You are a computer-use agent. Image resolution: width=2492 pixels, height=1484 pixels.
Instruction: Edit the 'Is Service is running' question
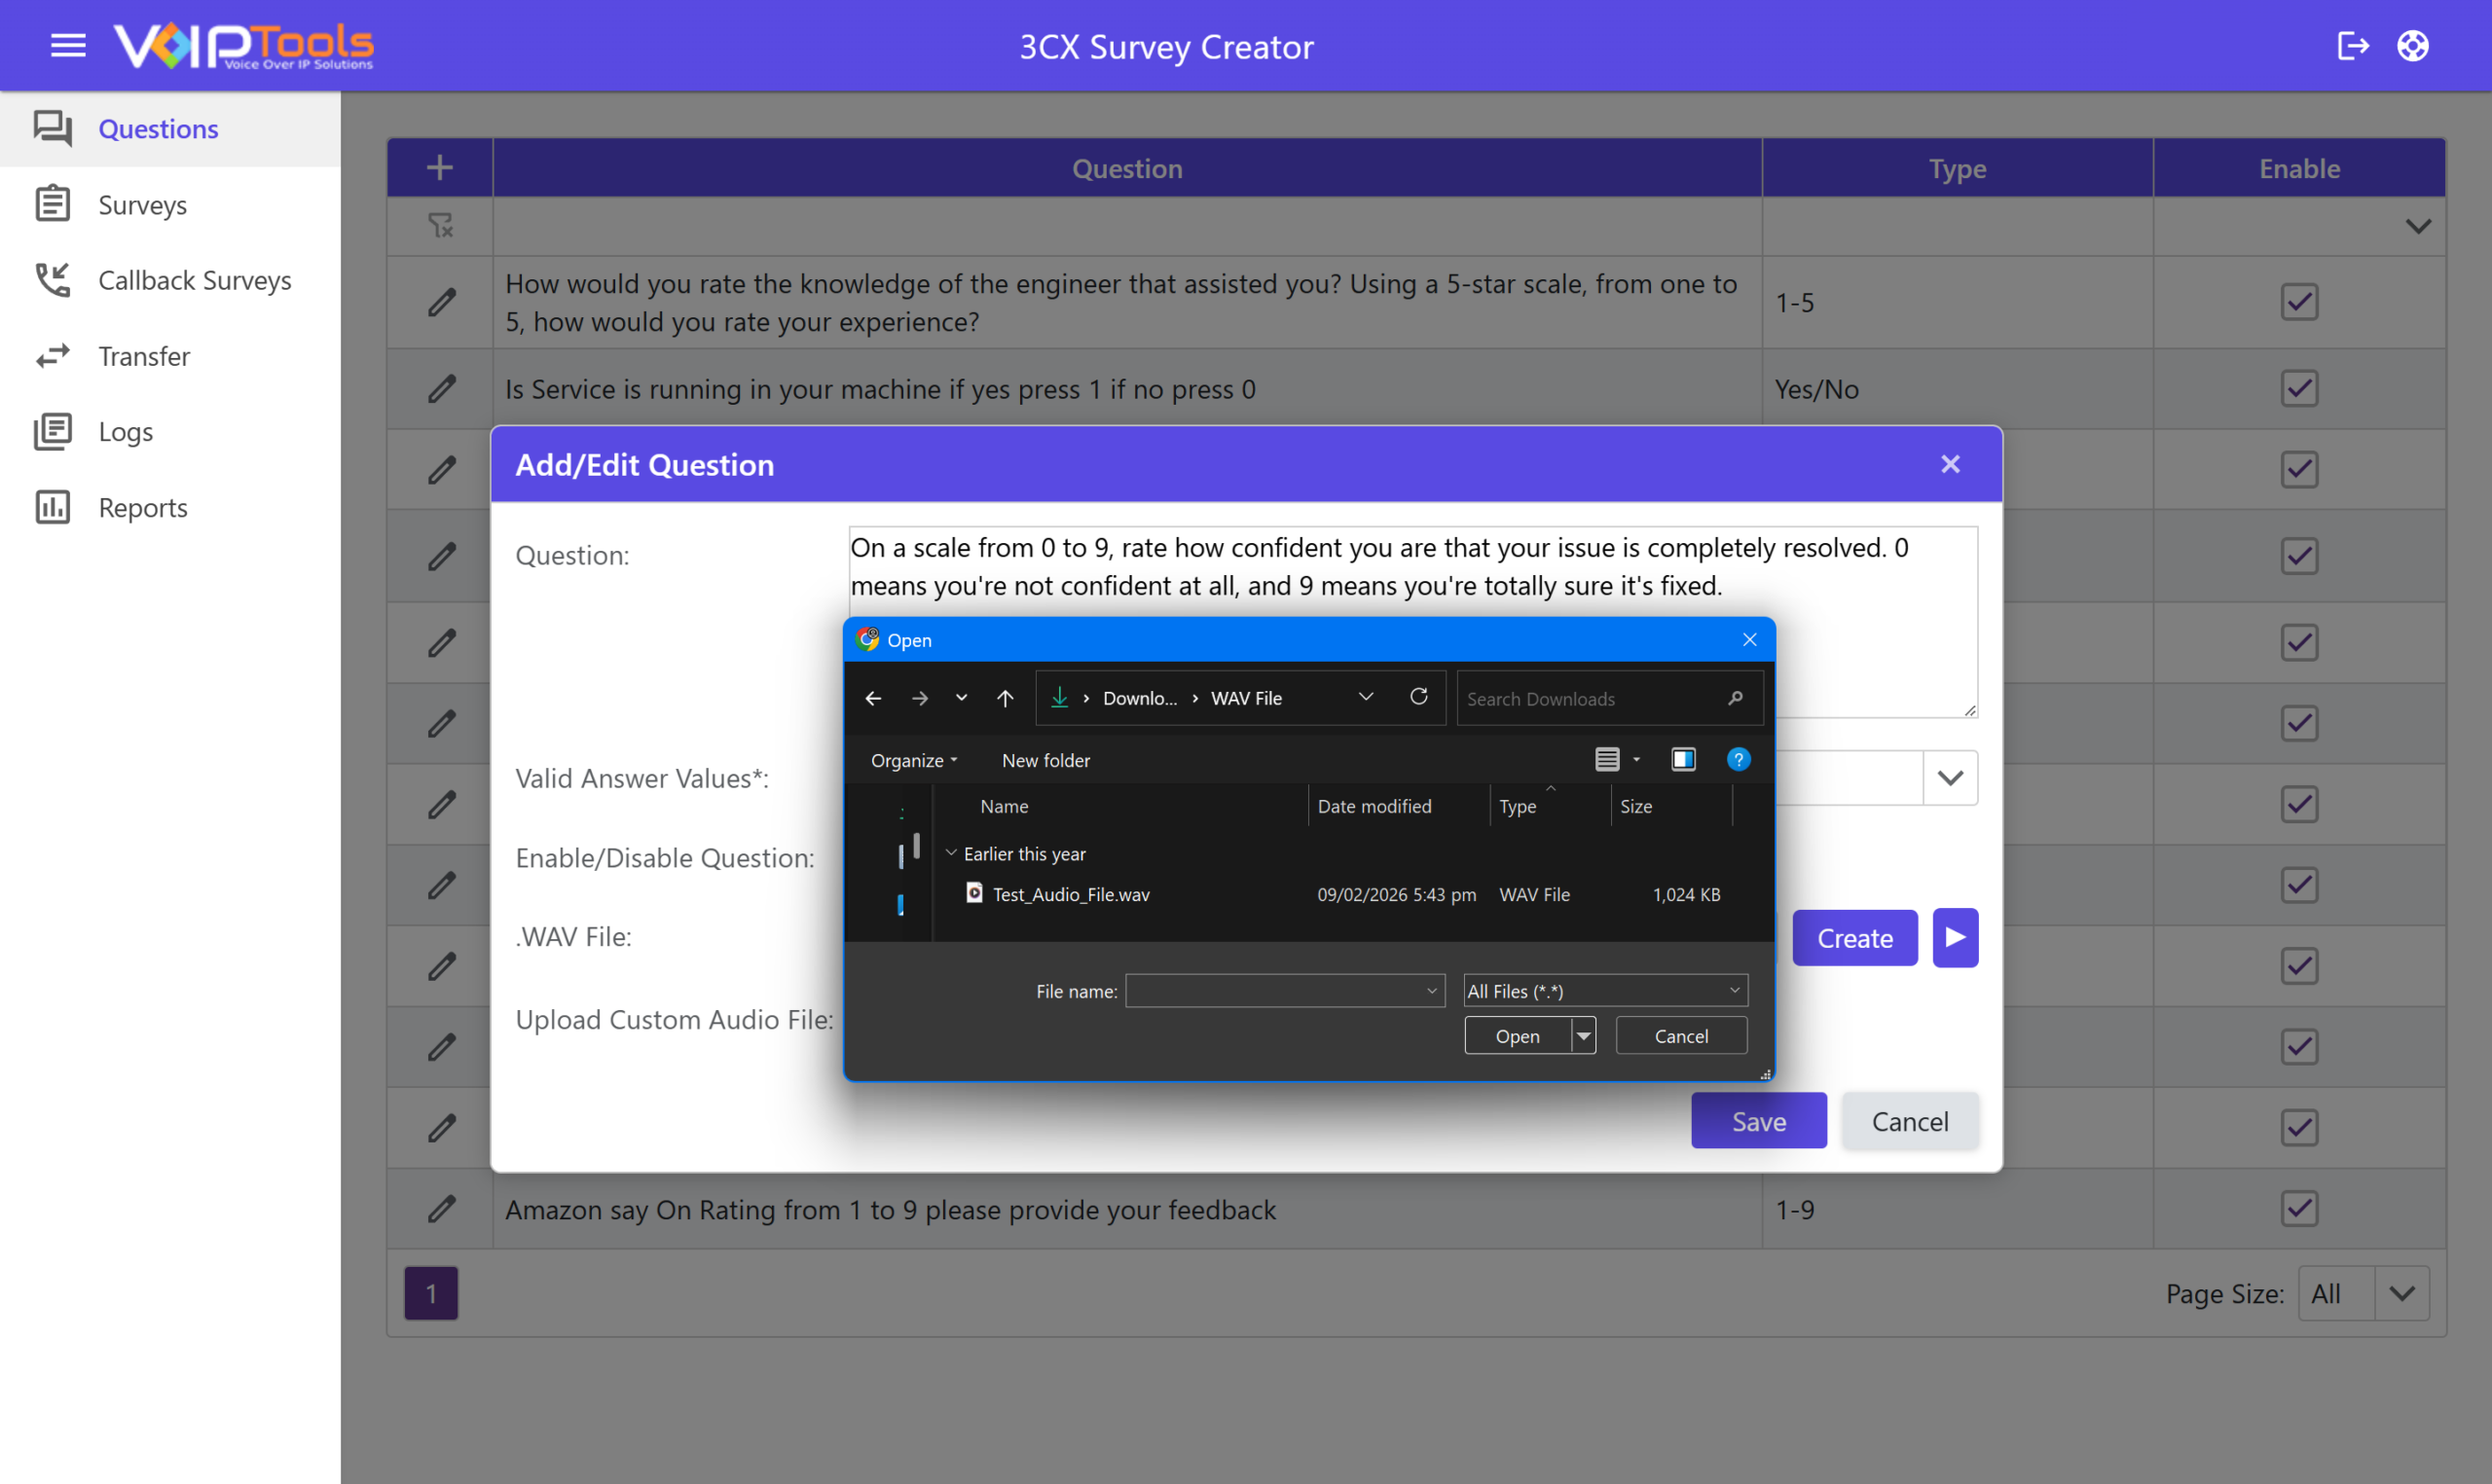point(441,389)
